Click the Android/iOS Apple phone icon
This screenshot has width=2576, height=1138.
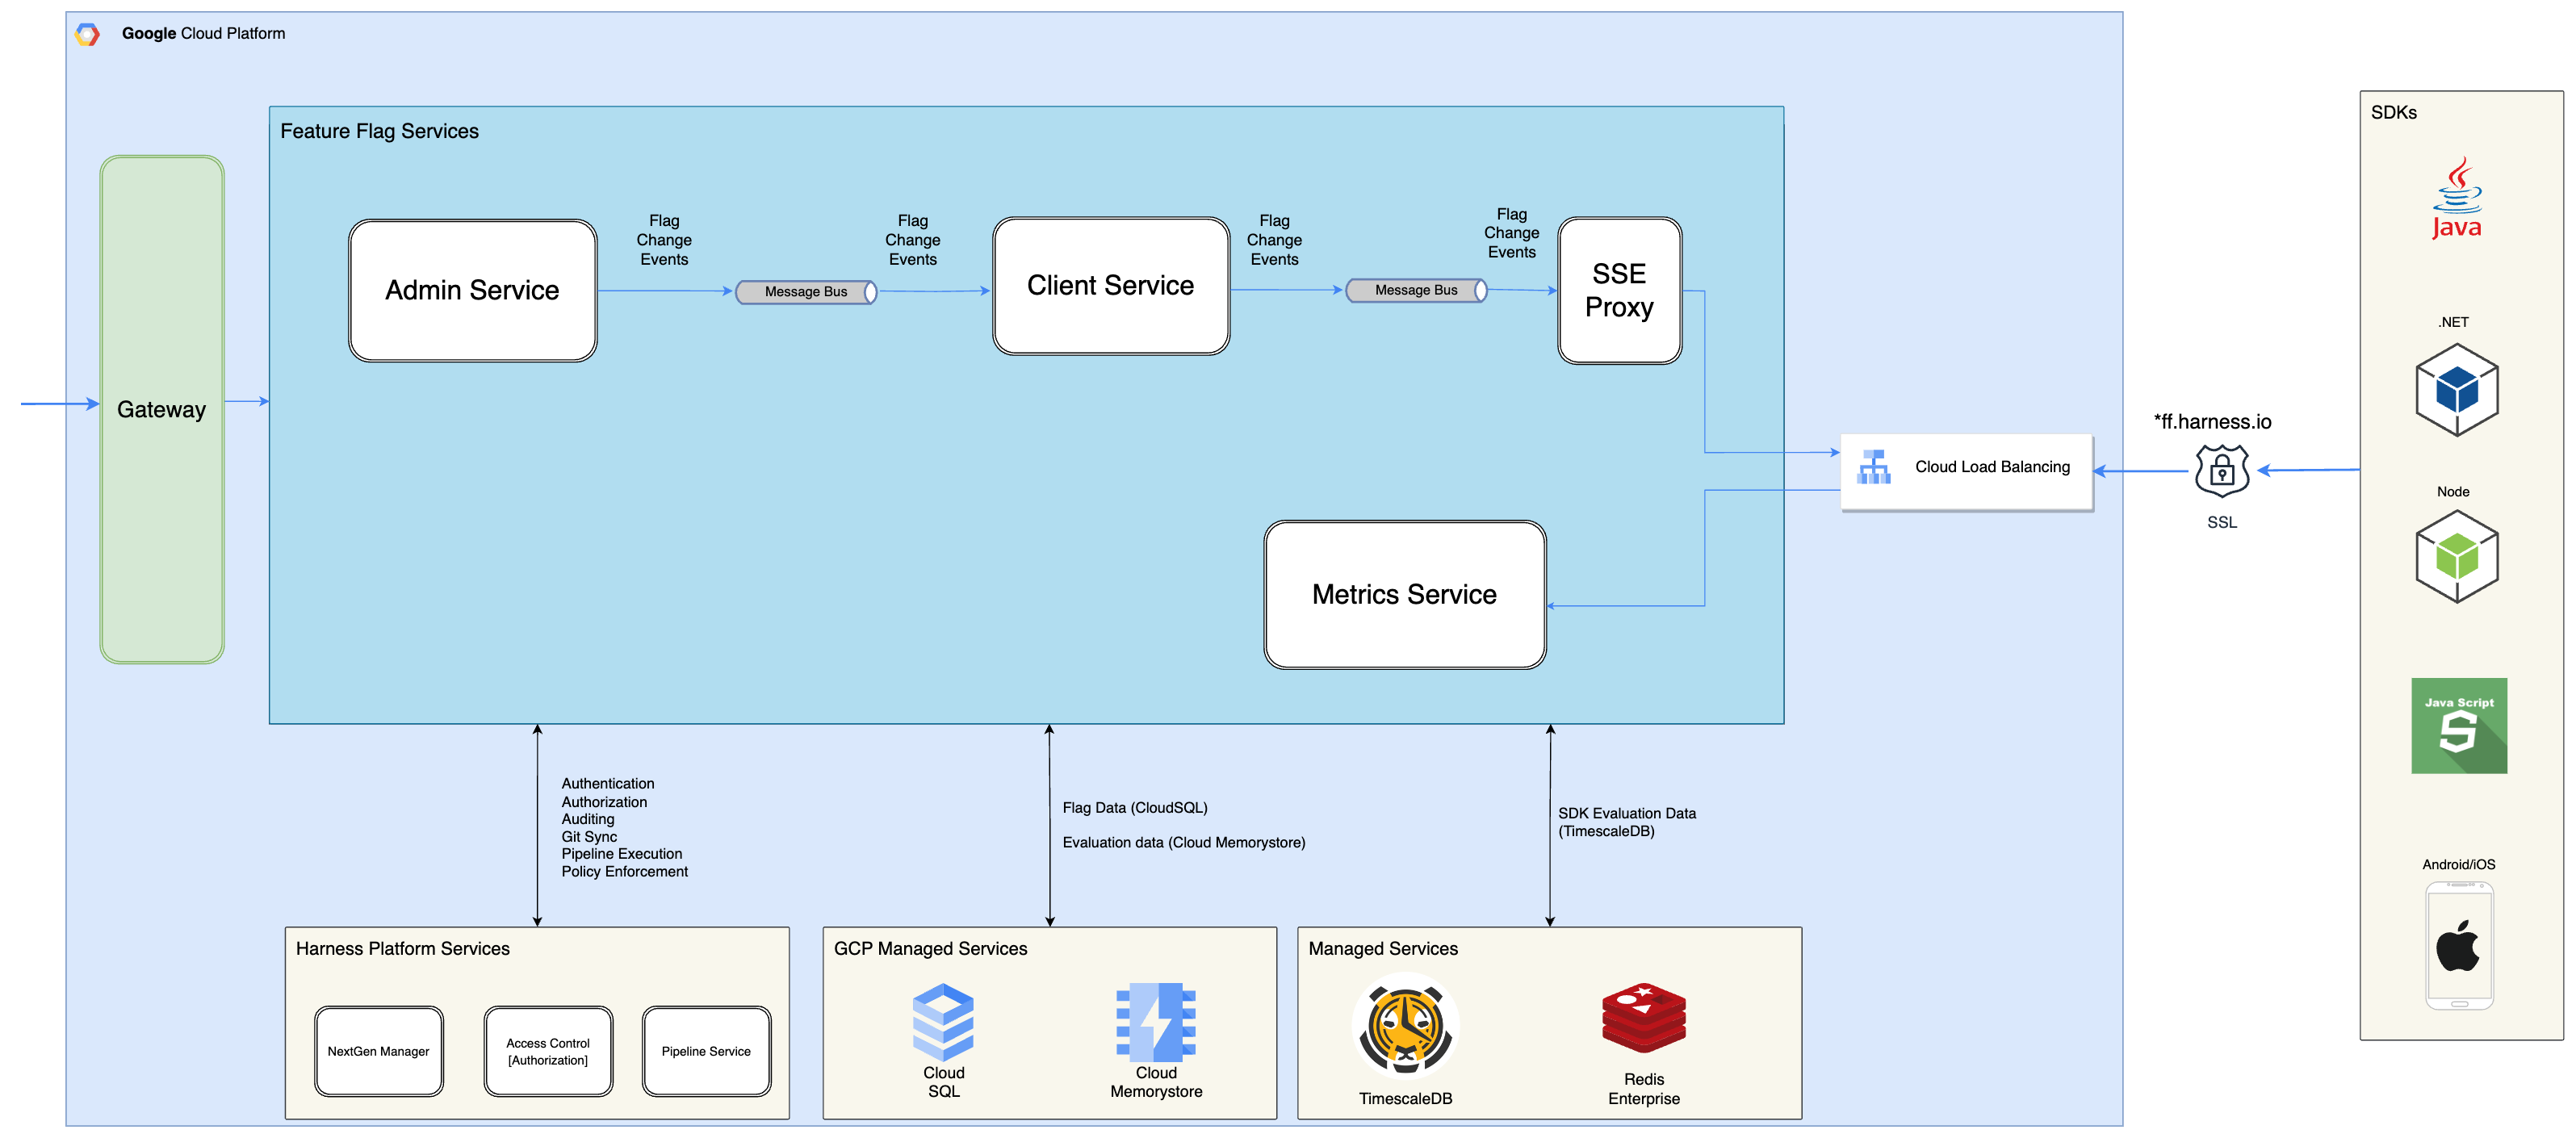[x=2458, y=945]
